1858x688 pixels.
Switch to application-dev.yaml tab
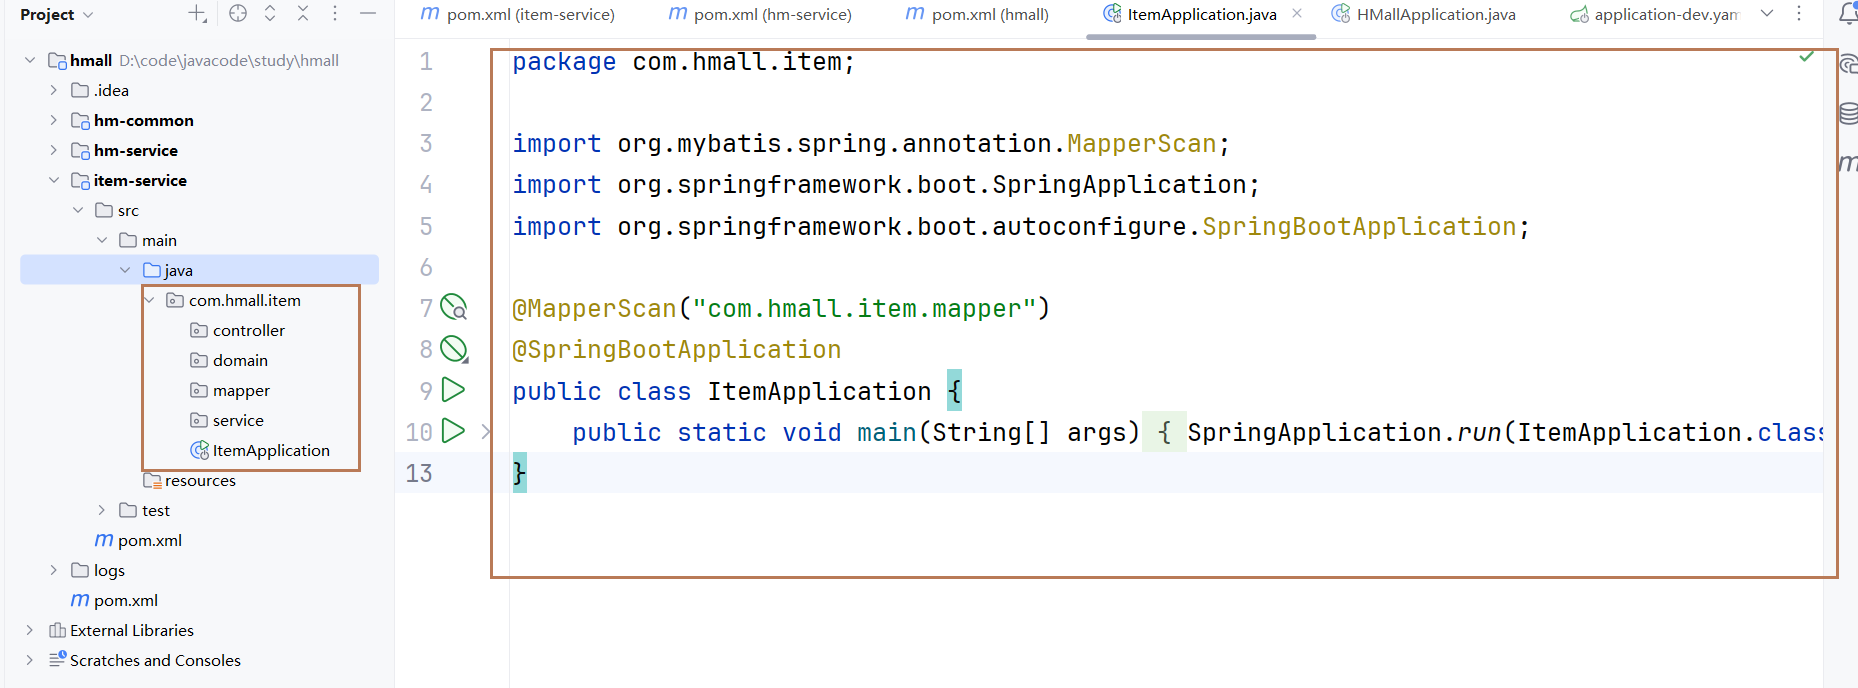click(1654, 14)
